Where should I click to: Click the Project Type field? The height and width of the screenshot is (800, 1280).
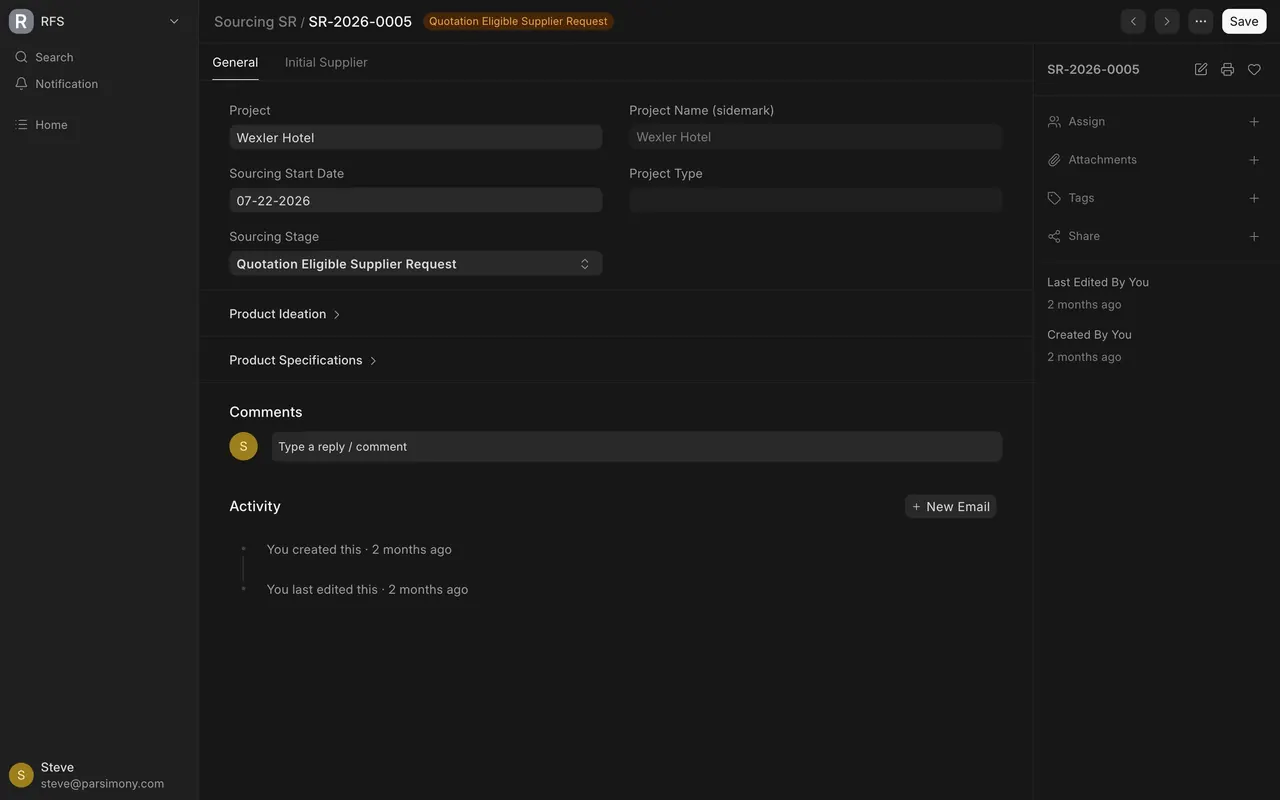816,200
